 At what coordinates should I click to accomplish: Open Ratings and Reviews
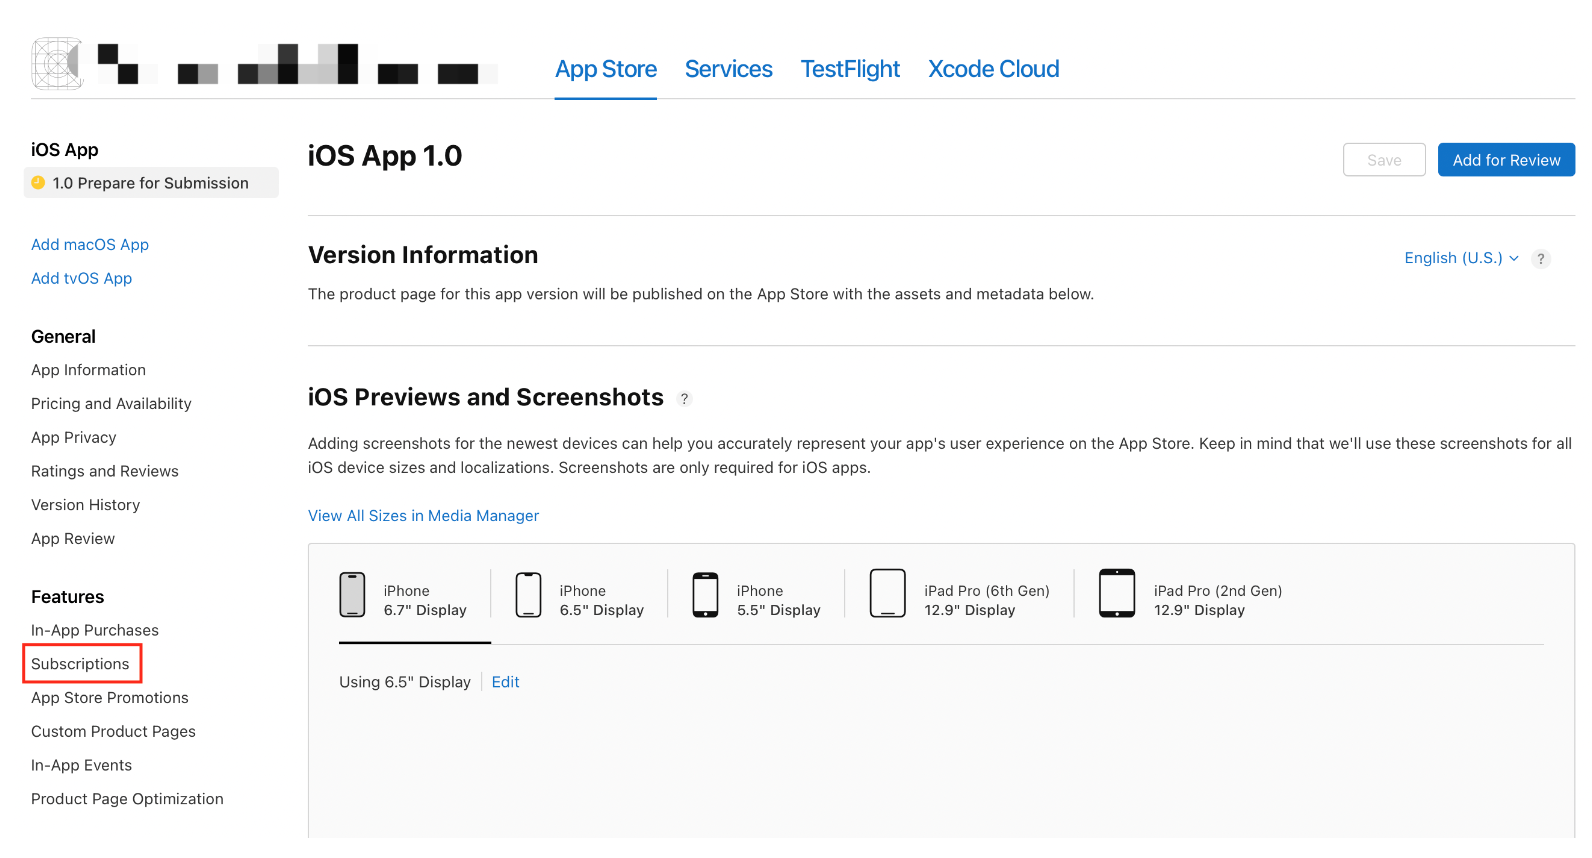click(x=105, y=471)
